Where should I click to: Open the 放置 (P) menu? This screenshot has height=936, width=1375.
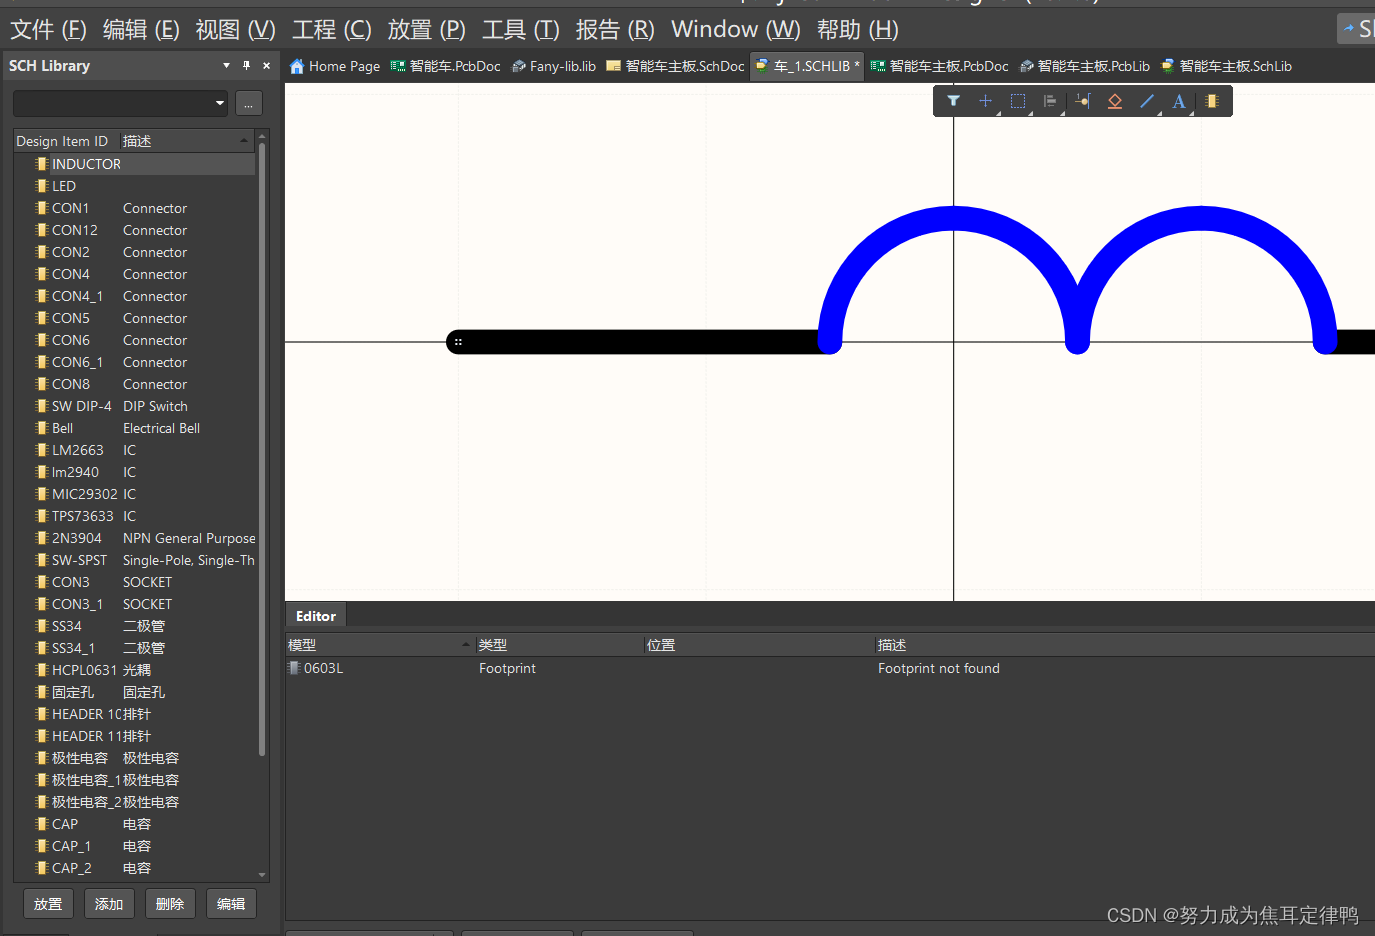click(426, 30)
